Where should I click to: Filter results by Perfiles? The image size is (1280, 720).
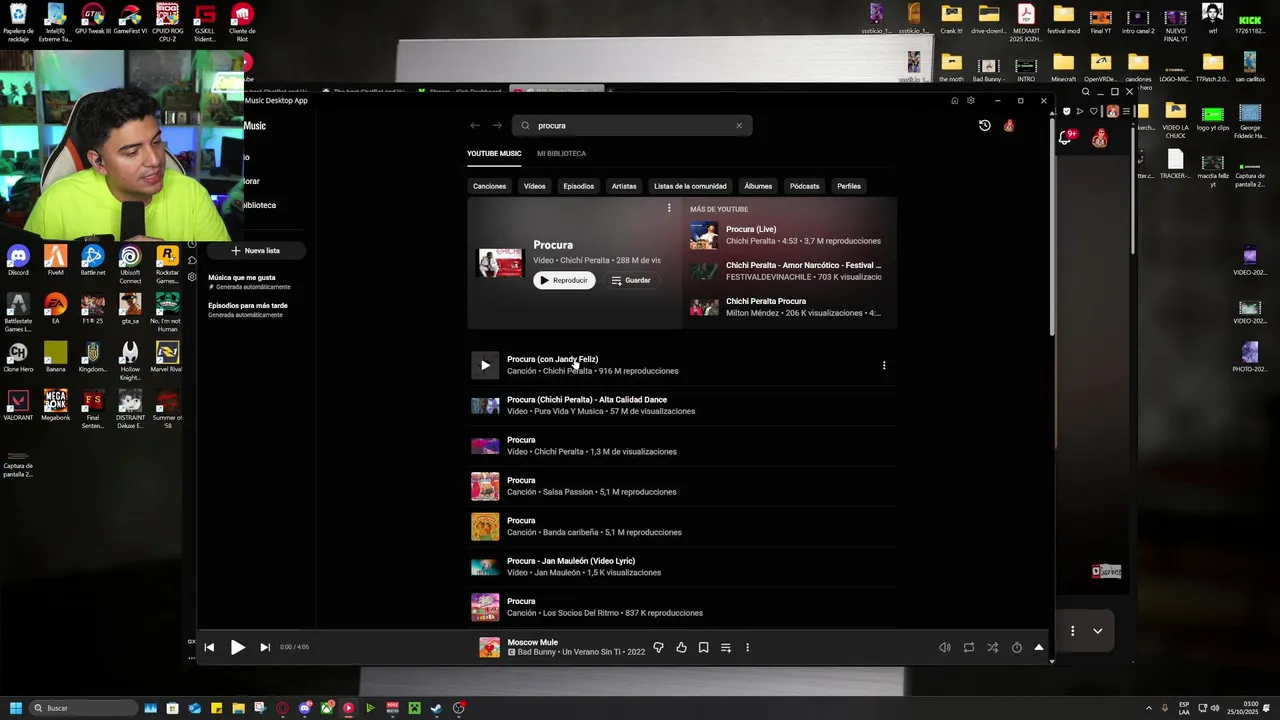849,186
